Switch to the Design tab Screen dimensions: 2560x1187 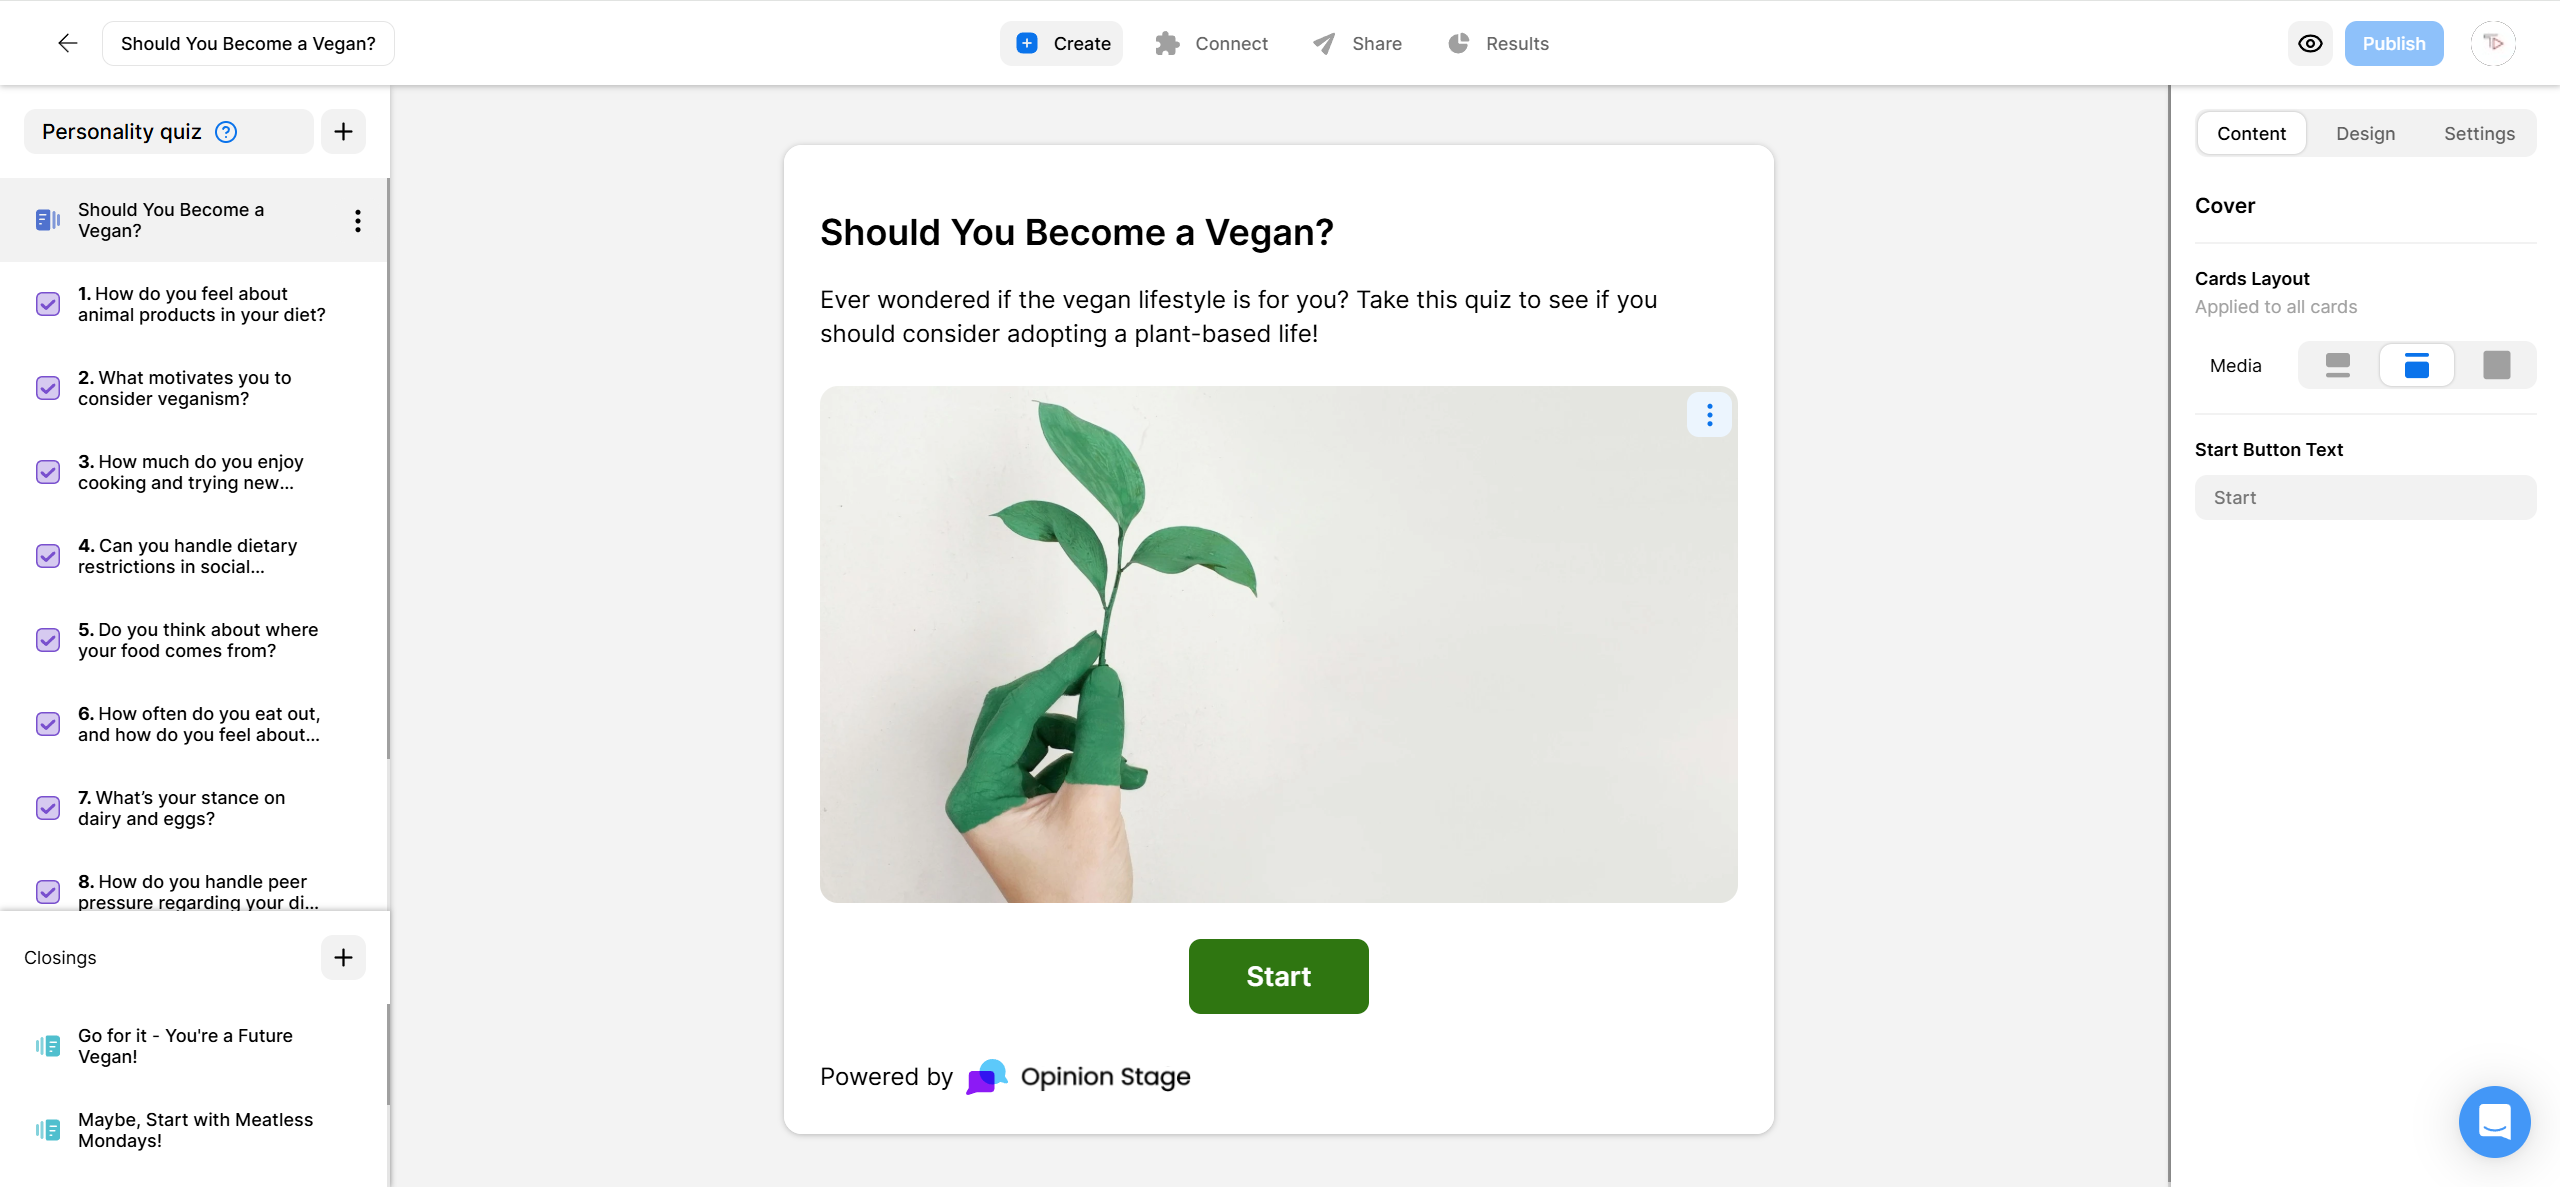tap(2366, 133)
